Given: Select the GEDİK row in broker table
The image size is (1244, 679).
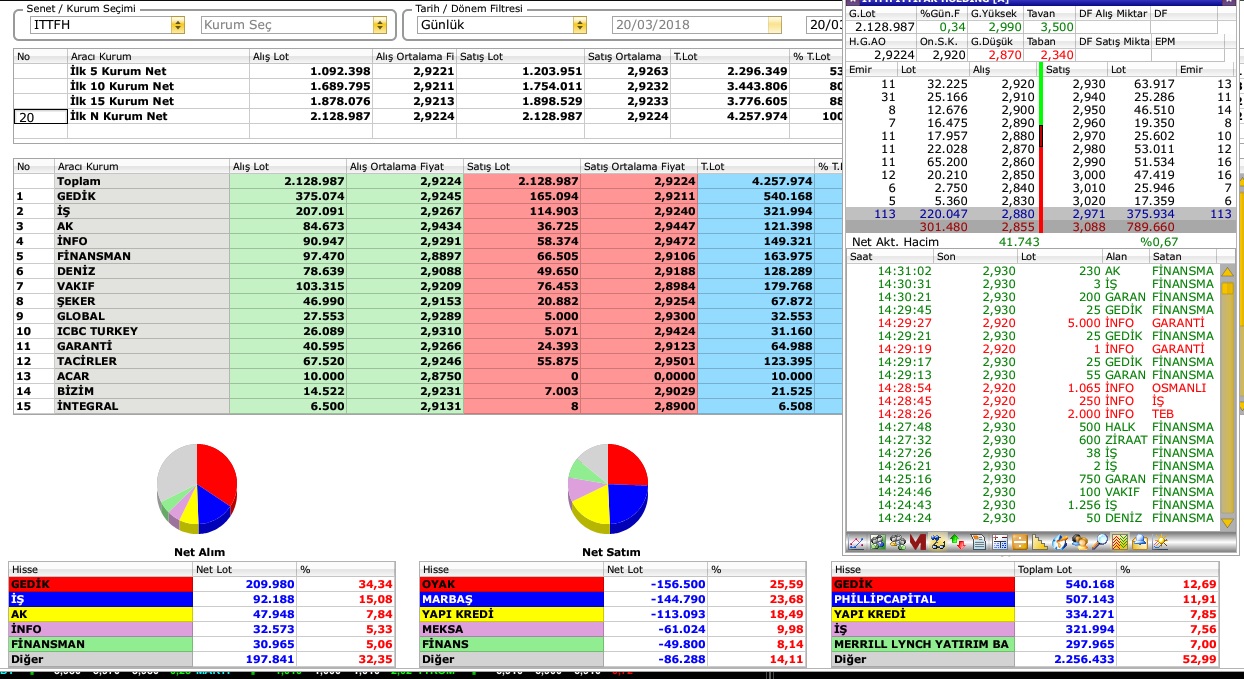Looking at the screenshot, I should (x=428, y=197).
